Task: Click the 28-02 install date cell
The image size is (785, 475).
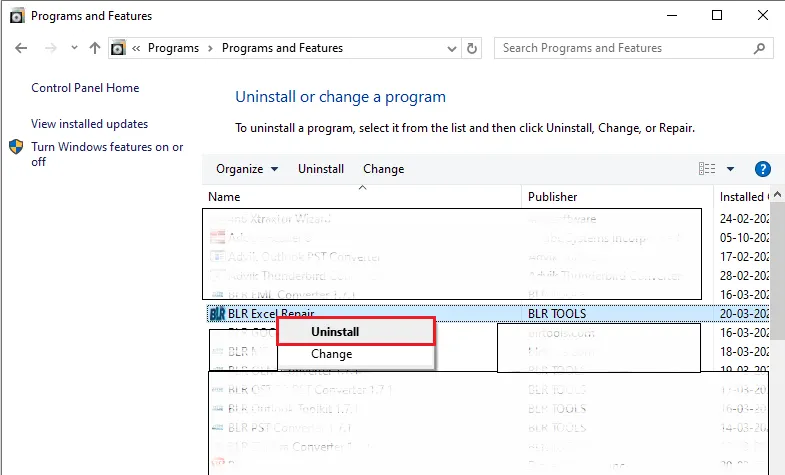Action: click(744, 276)
